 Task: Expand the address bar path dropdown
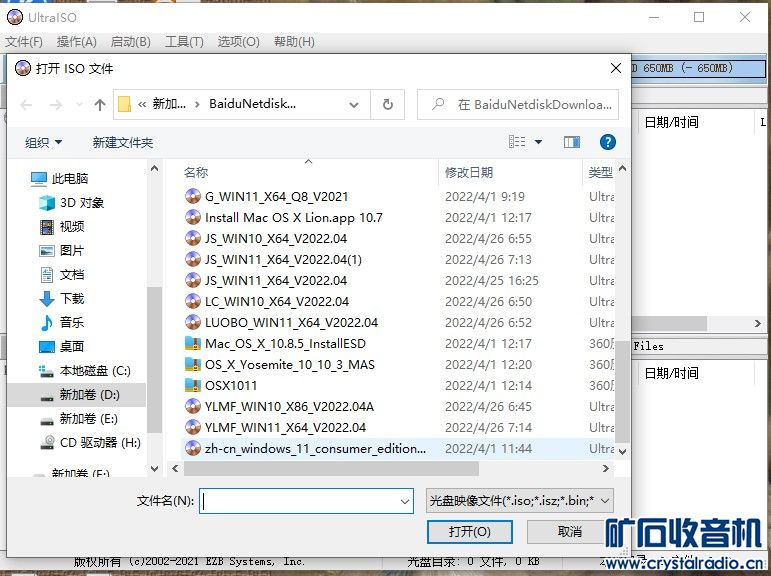click(x=354, y=104)
